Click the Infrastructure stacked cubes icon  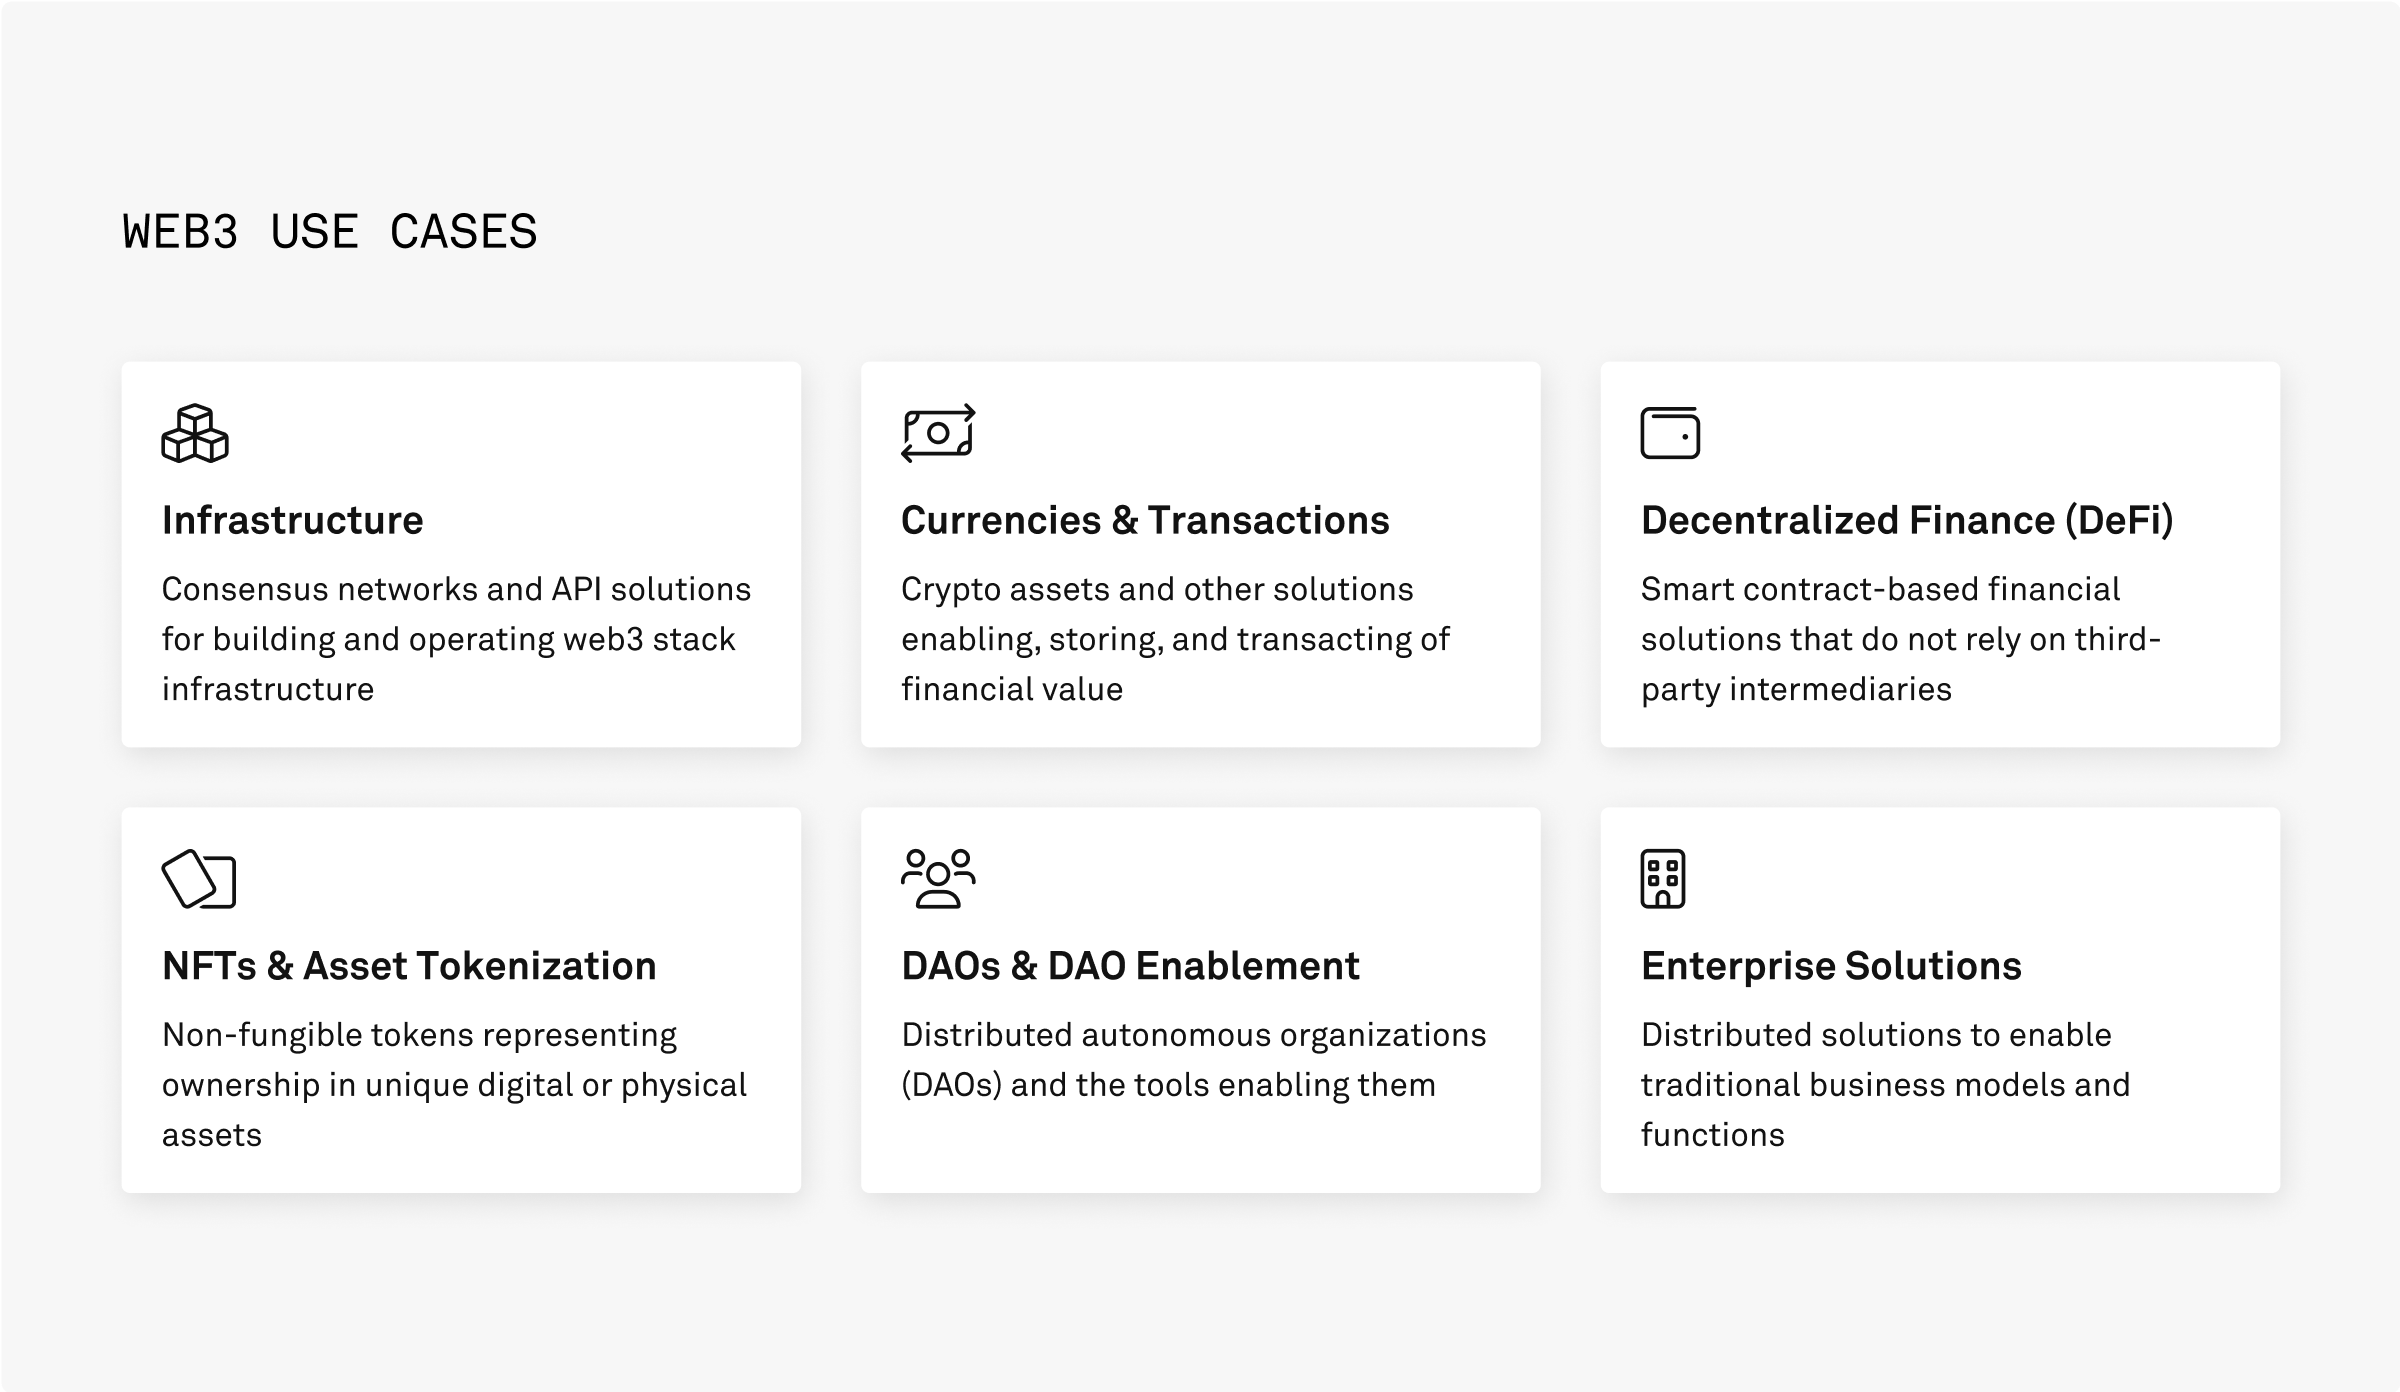click(195, 434)
